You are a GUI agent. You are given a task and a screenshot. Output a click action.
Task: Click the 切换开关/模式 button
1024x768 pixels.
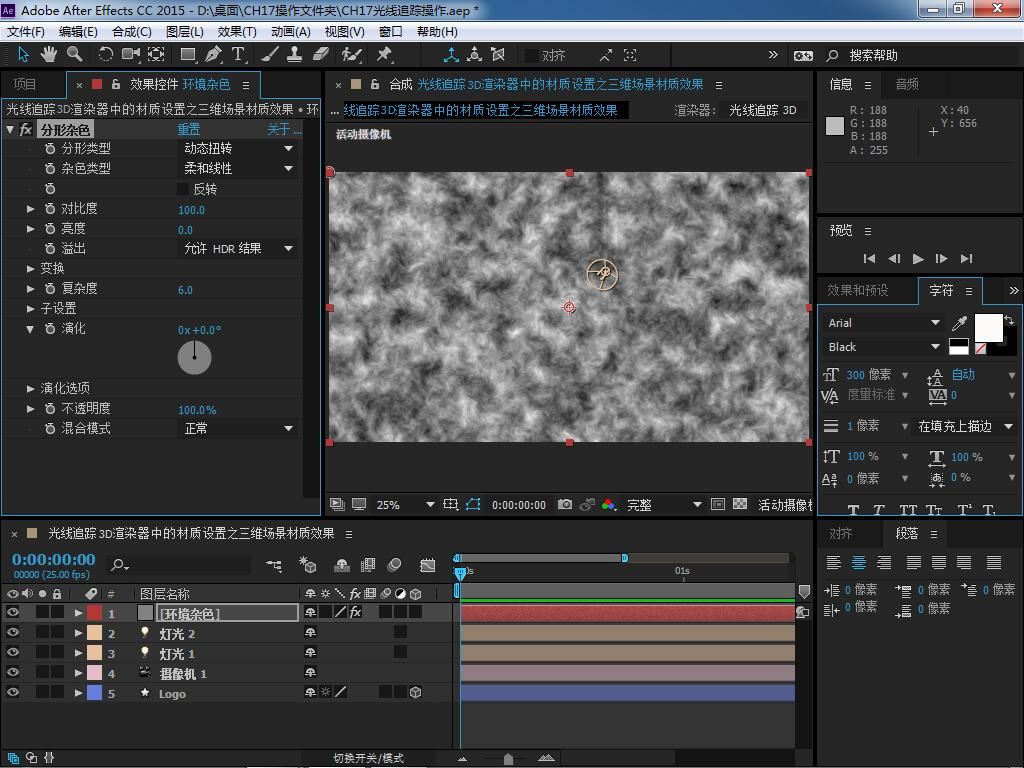pos(368,758)
